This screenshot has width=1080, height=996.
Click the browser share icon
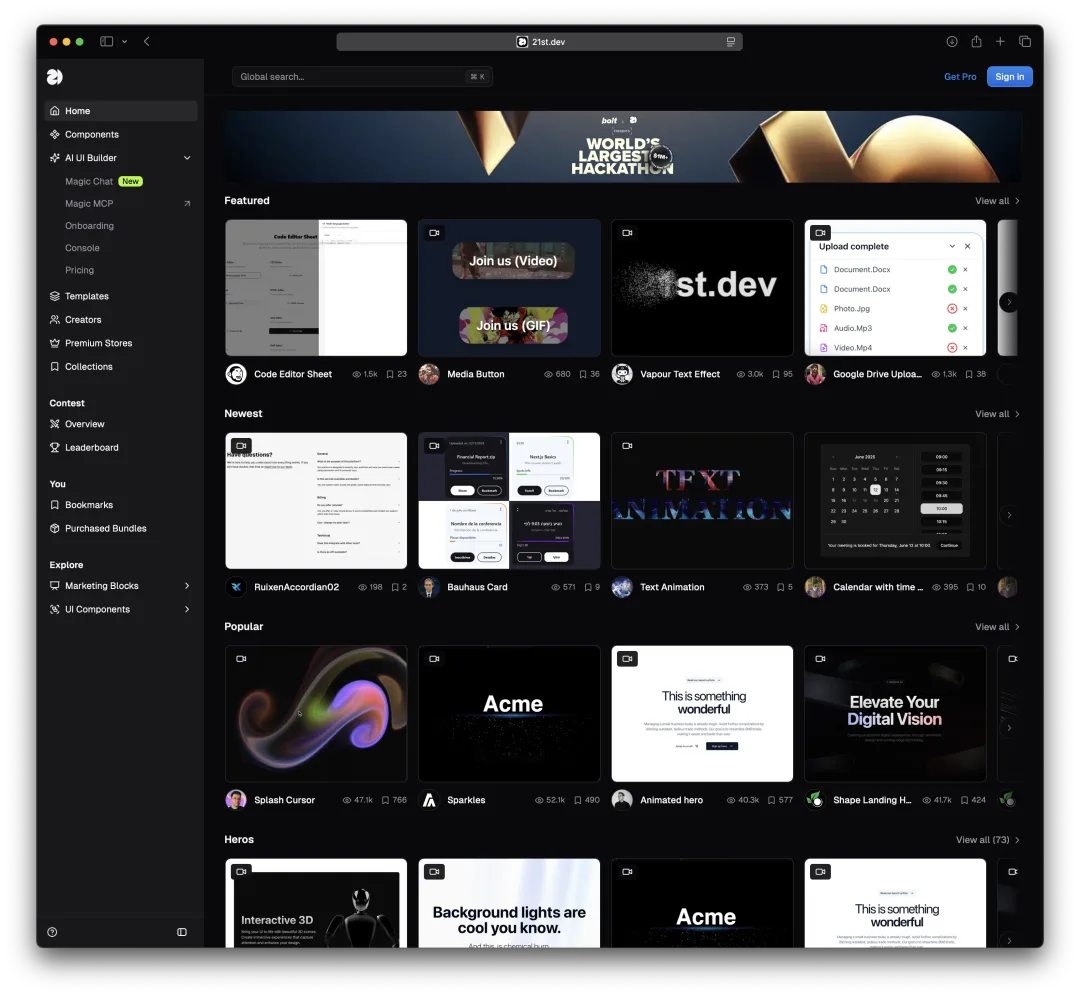(976, 41)
